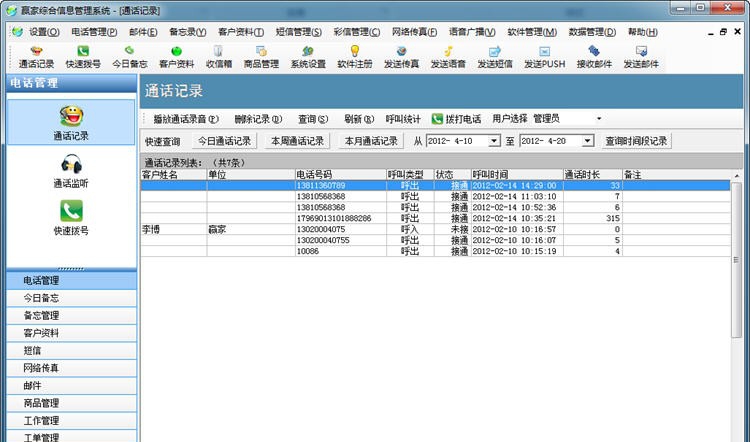
Task: Open the 网络传真(F) menu
Action: tap(414, 32)
